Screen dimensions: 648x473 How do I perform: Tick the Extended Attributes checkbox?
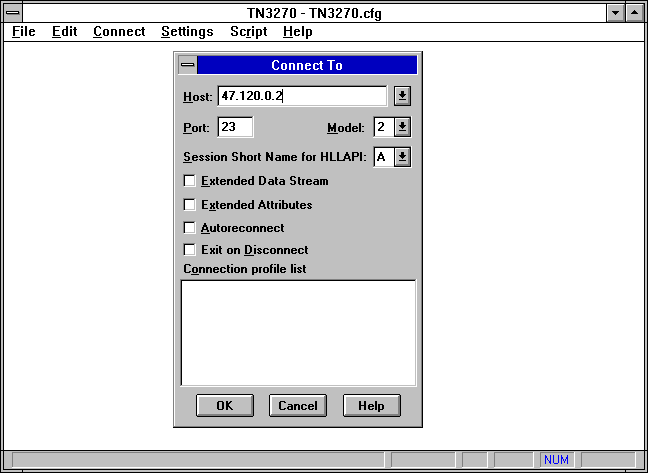(190, 205)
